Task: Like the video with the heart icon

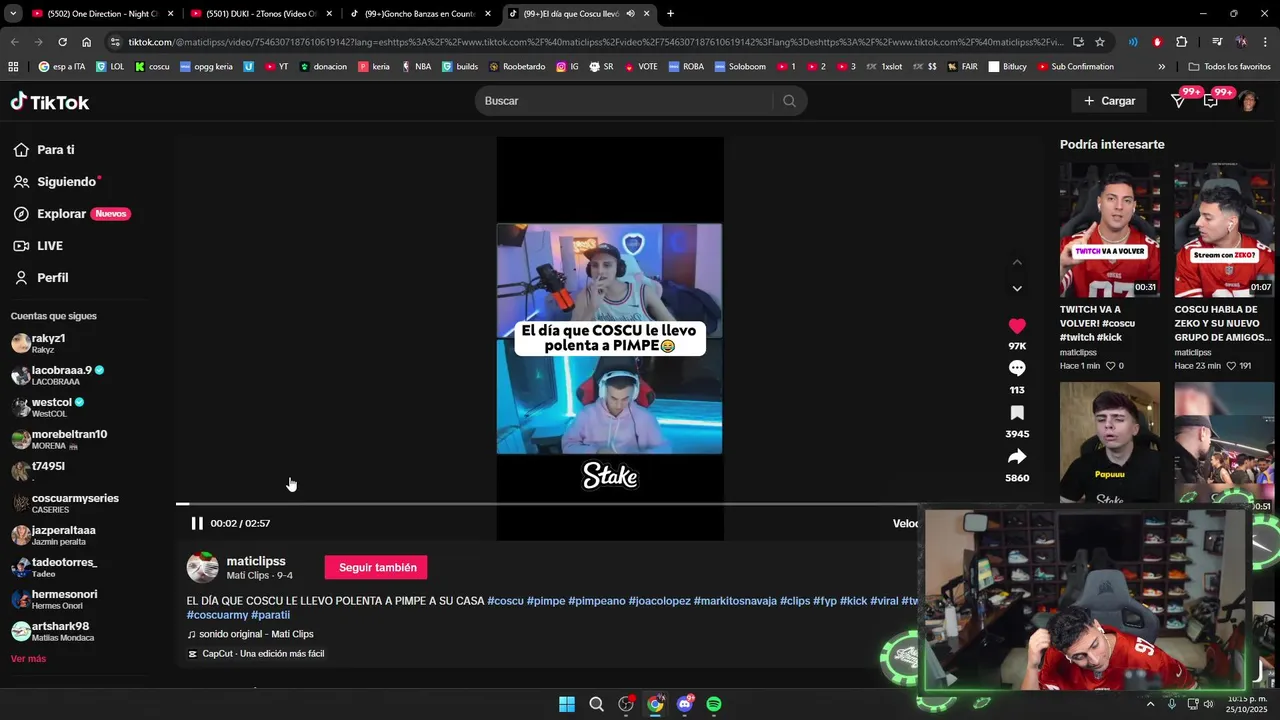Action: pyautogui.click(x=1017, y=326)
